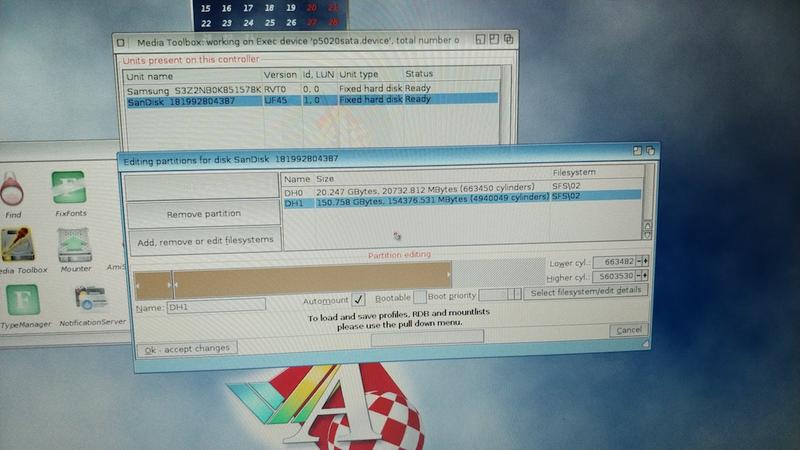Toggle the Bootable checkbox
Screen dimensions: 800x450
[419, 296]
